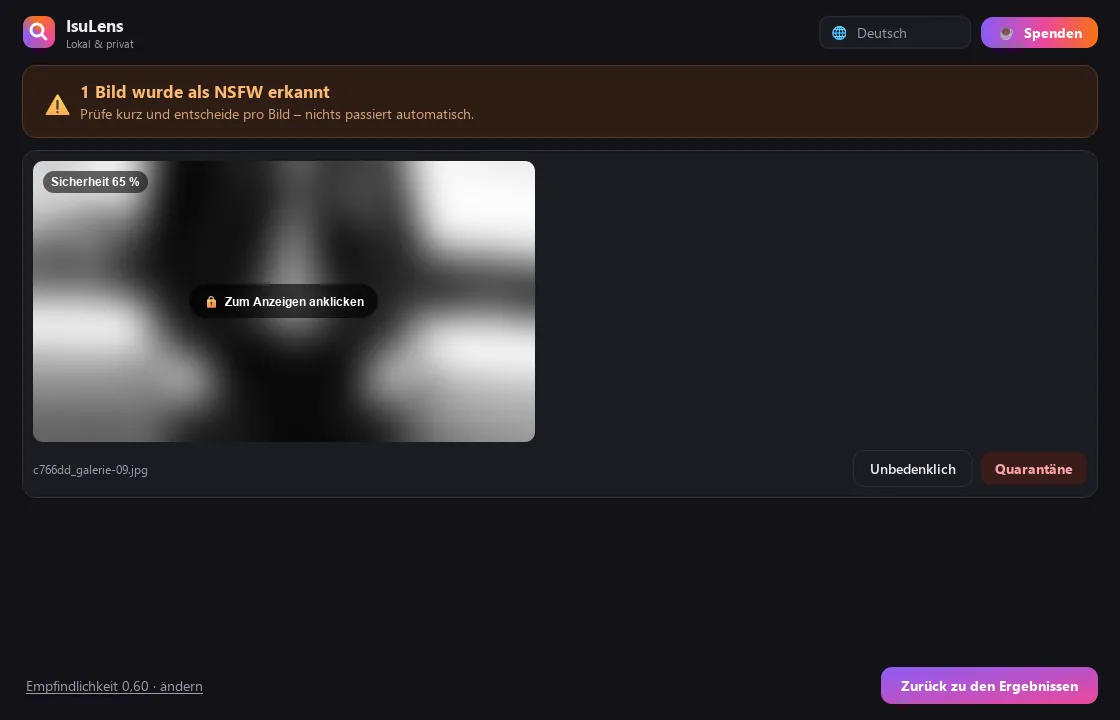Click the IsuLens app title text

point(94,26)
